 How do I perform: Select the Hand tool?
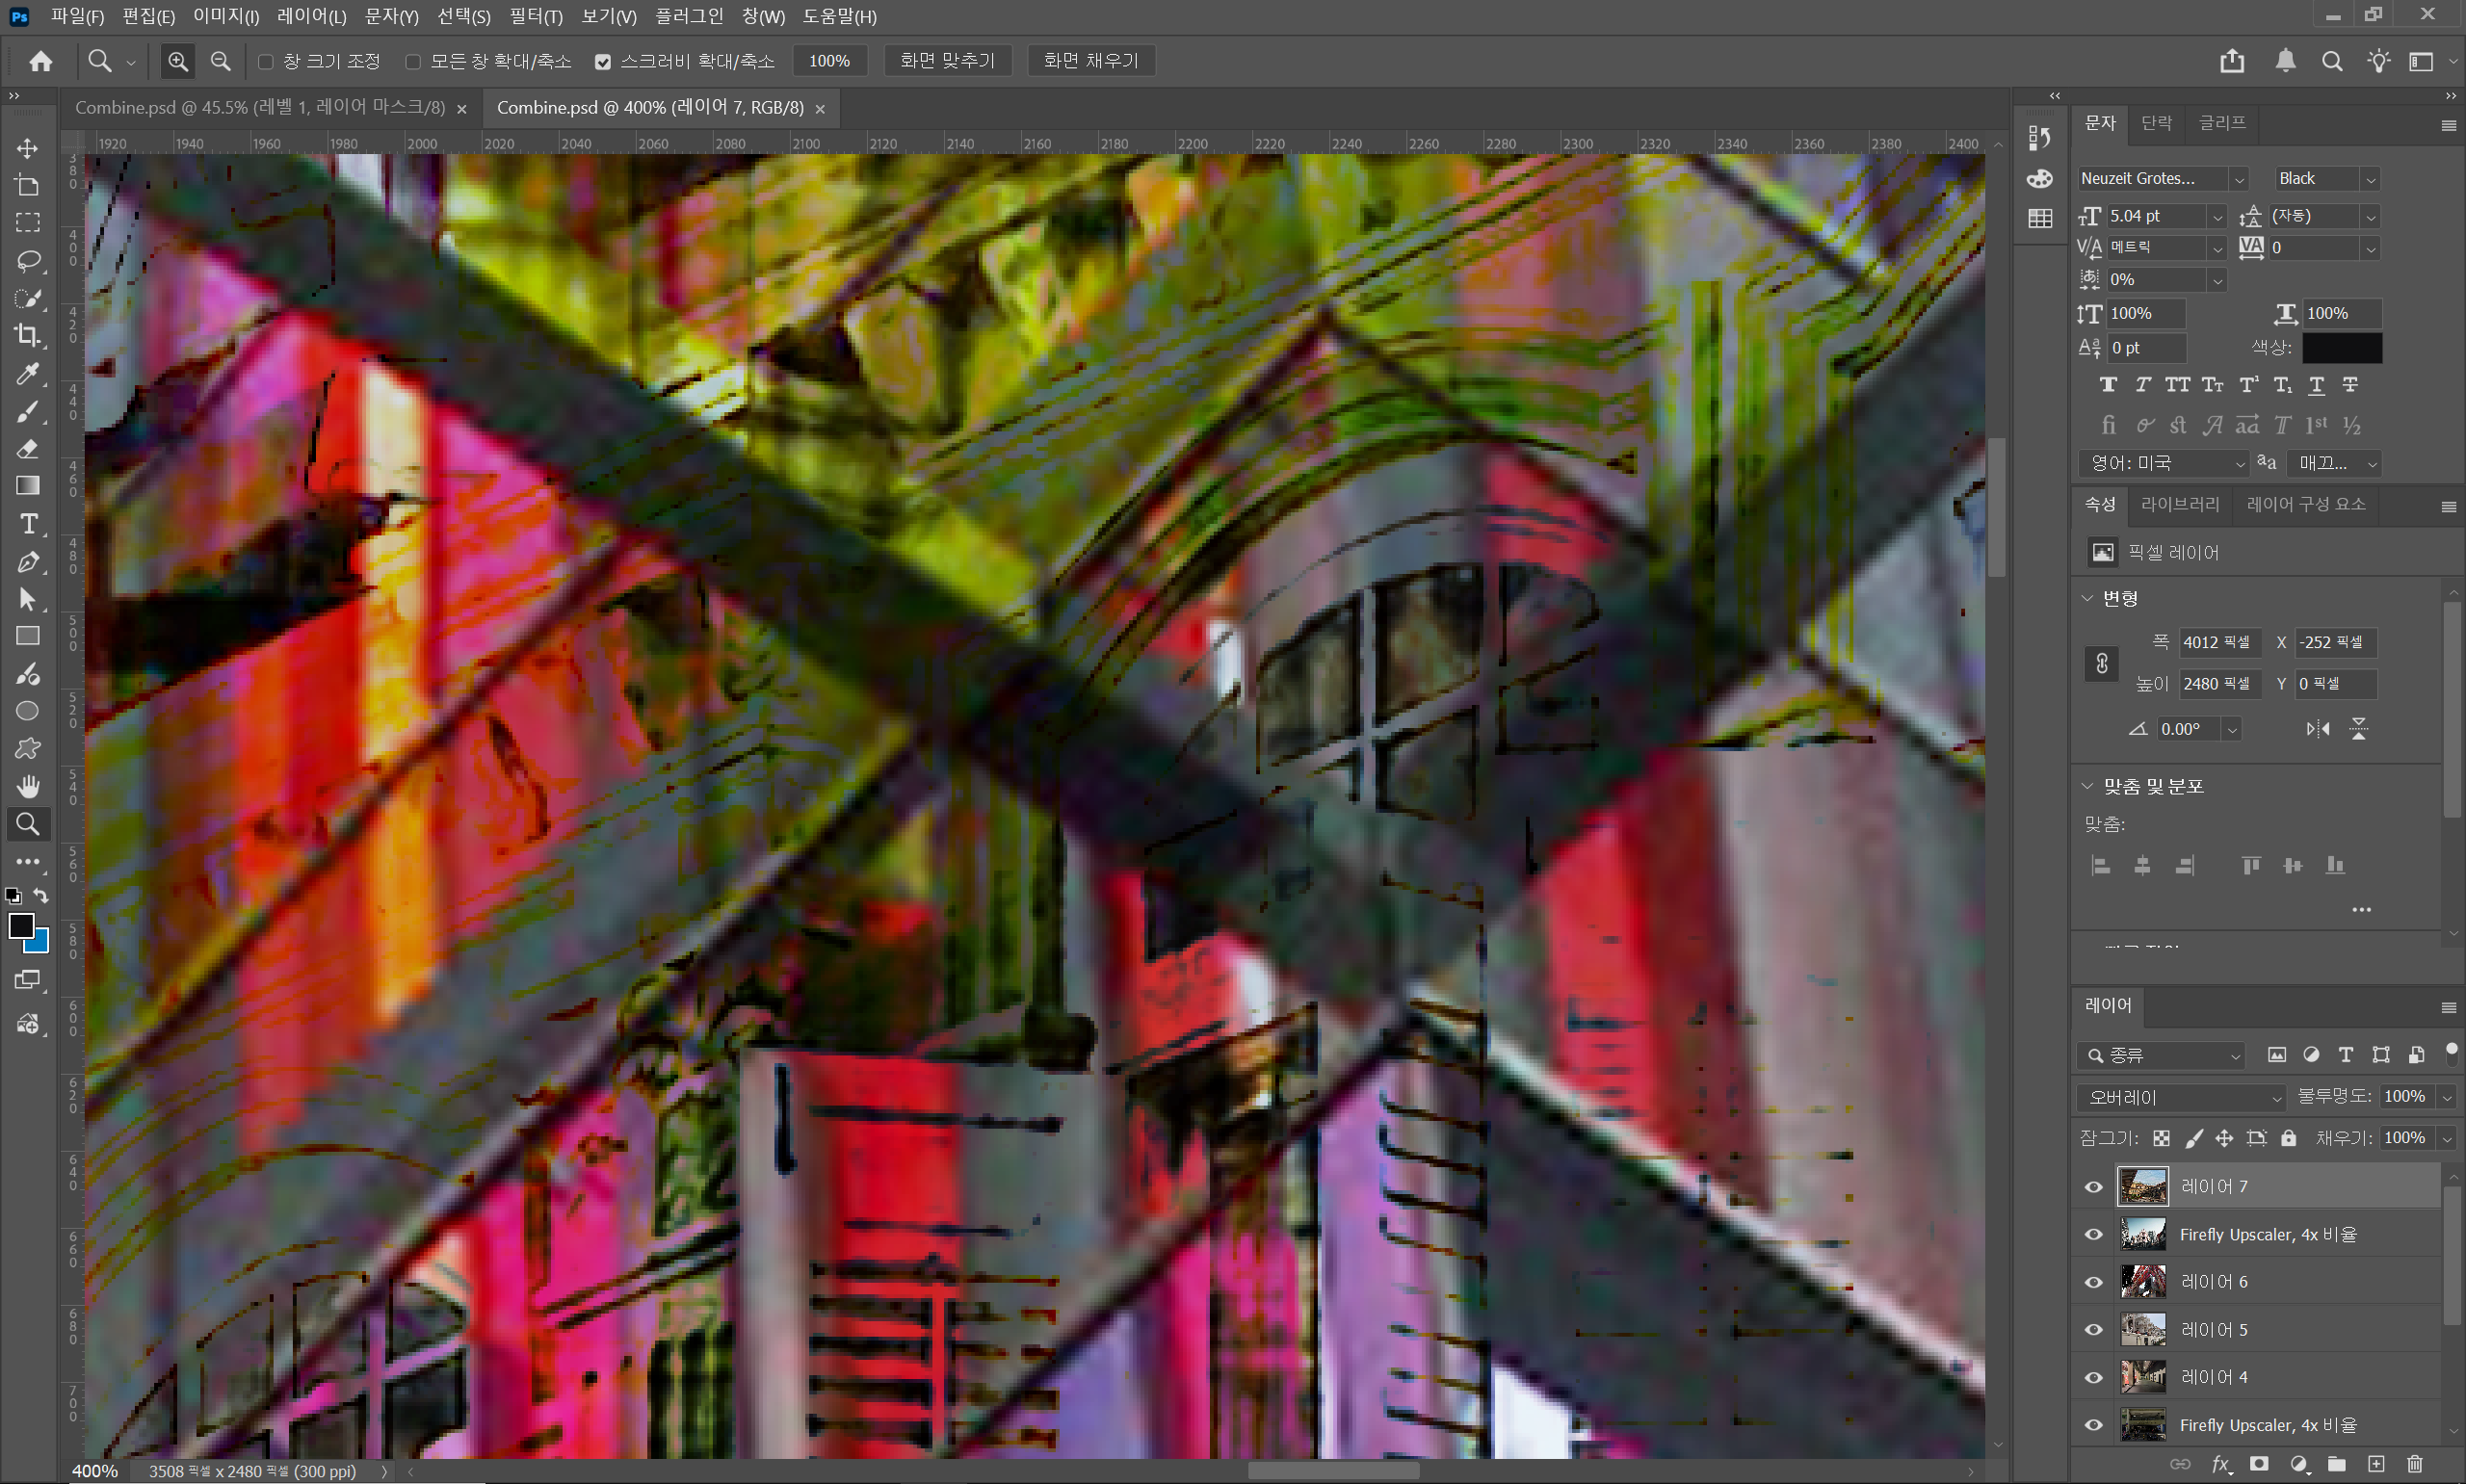pyautogui.click(x=28, y=785)
